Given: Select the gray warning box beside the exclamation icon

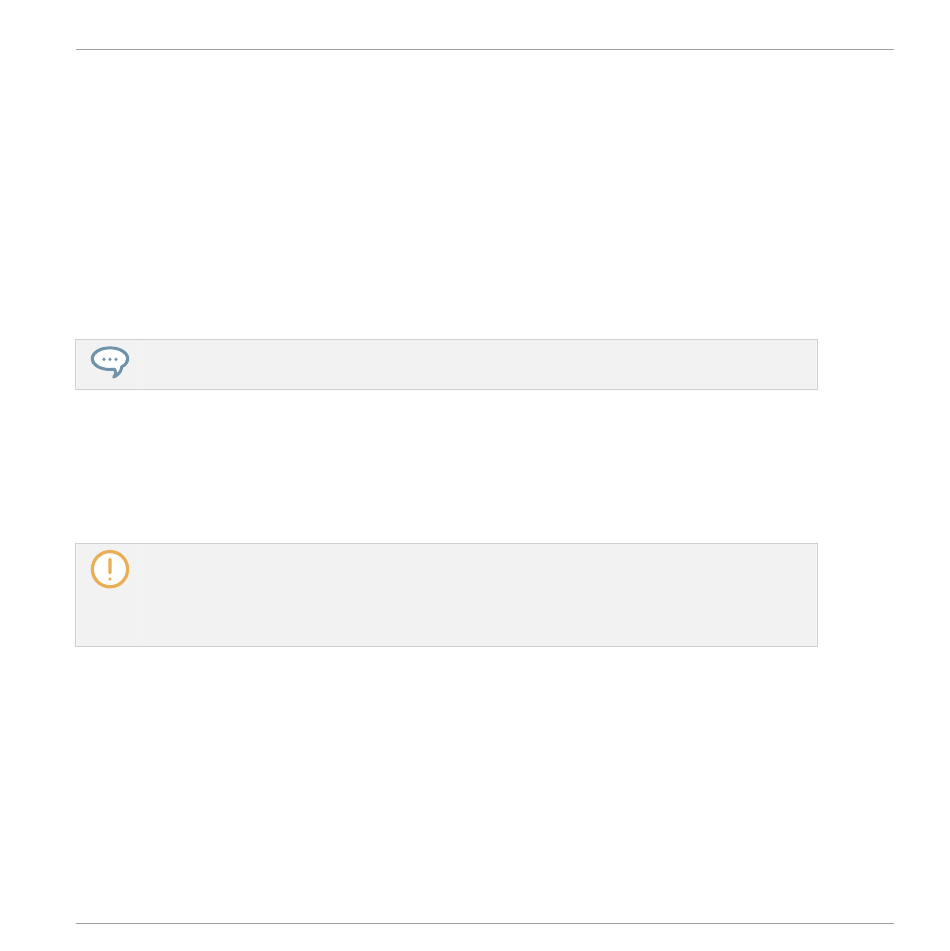Looking at the screenshot, I should pos(478,595).
